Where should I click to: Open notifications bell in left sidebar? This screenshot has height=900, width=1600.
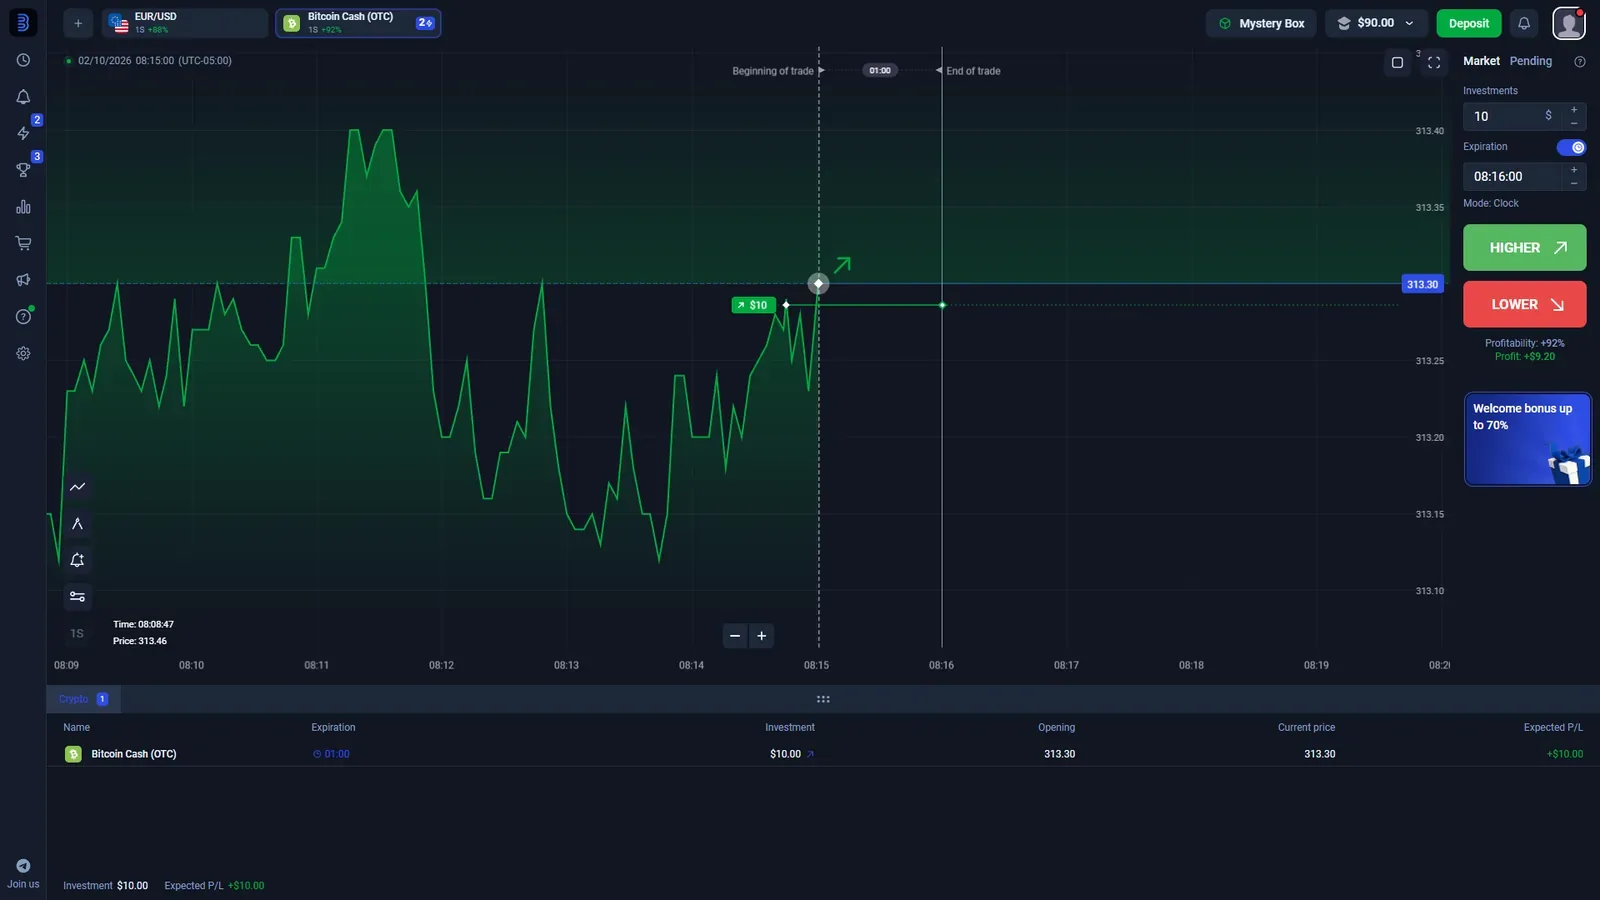point(23,97)
